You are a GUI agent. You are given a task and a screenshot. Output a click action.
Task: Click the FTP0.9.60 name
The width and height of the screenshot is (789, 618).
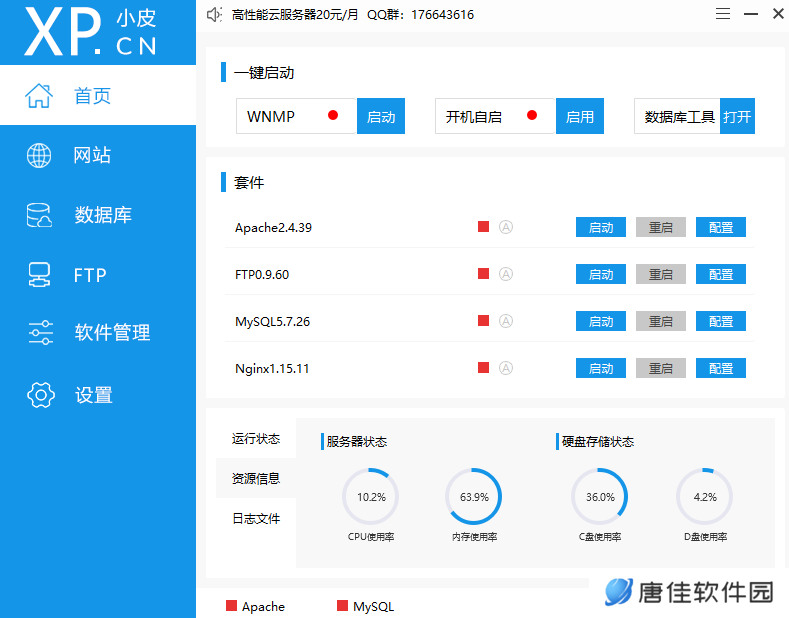(262, 274)
